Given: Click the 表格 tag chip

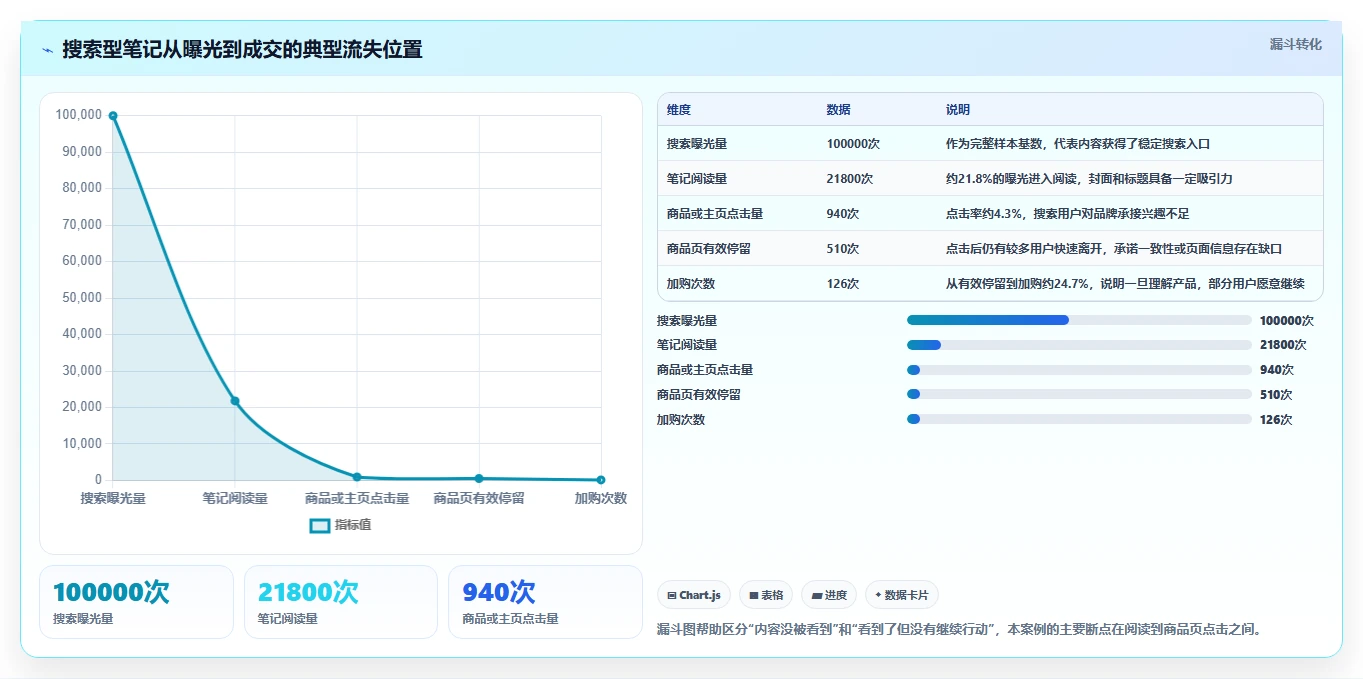Looking at the screenshot, I should click(x=766, y=595).
